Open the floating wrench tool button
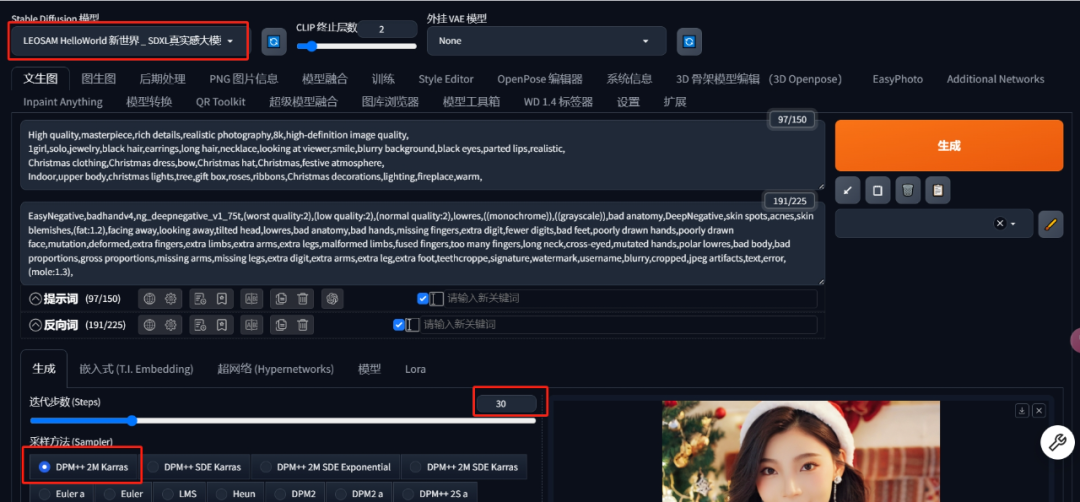Image resolution: width=1080 pixels, height=502 pixels. click(x=1057, y=442)
